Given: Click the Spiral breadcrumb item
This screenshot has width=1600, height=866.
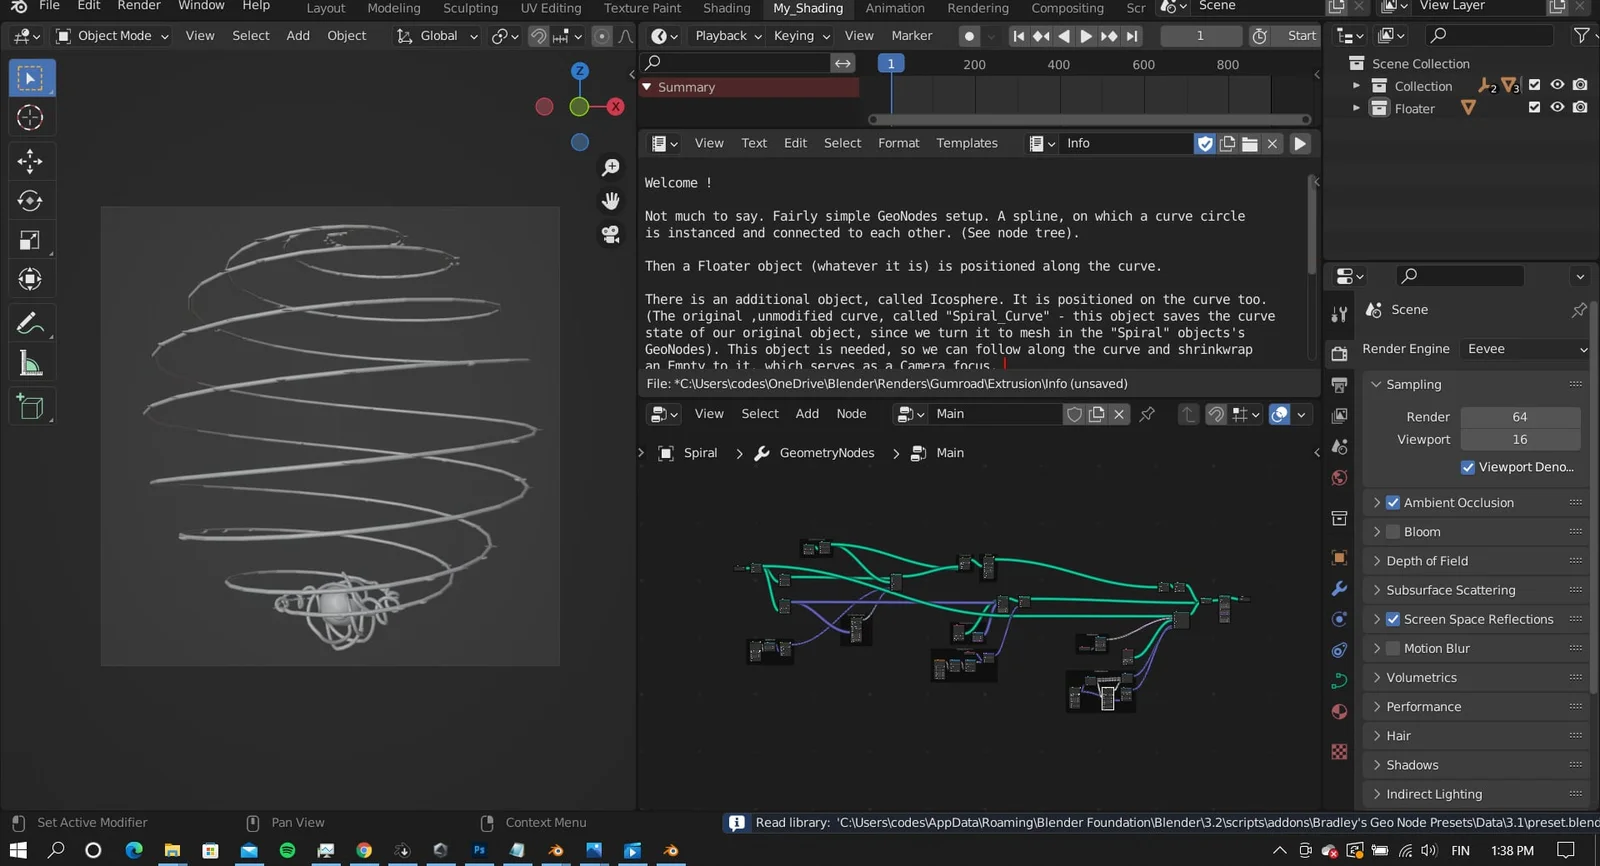Looking at the screenshot, I should click(700, 453).
